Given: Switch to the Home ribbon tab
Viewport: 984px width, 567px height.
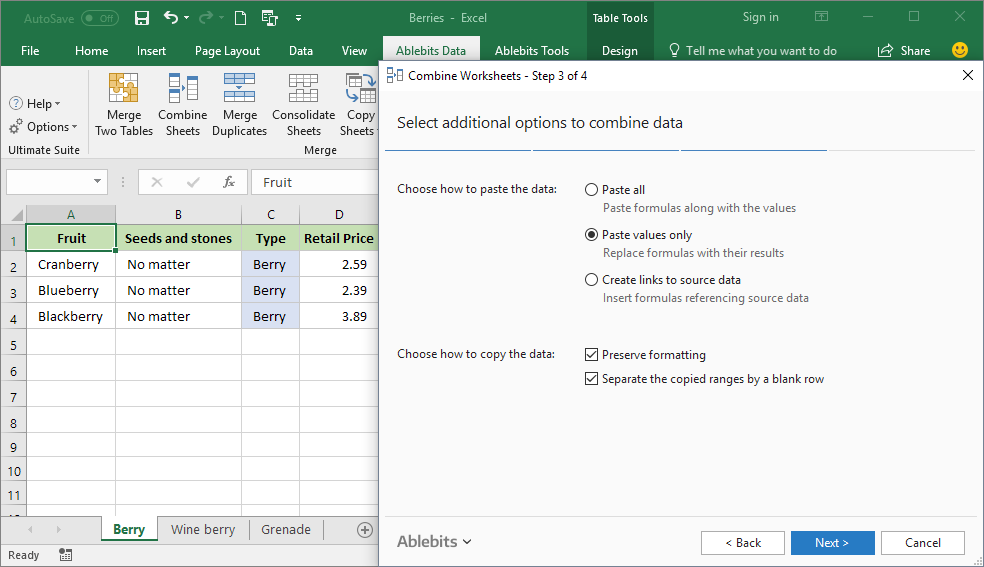Looking at the screenshot, I should pyautogui.click(x=91, y=51).
